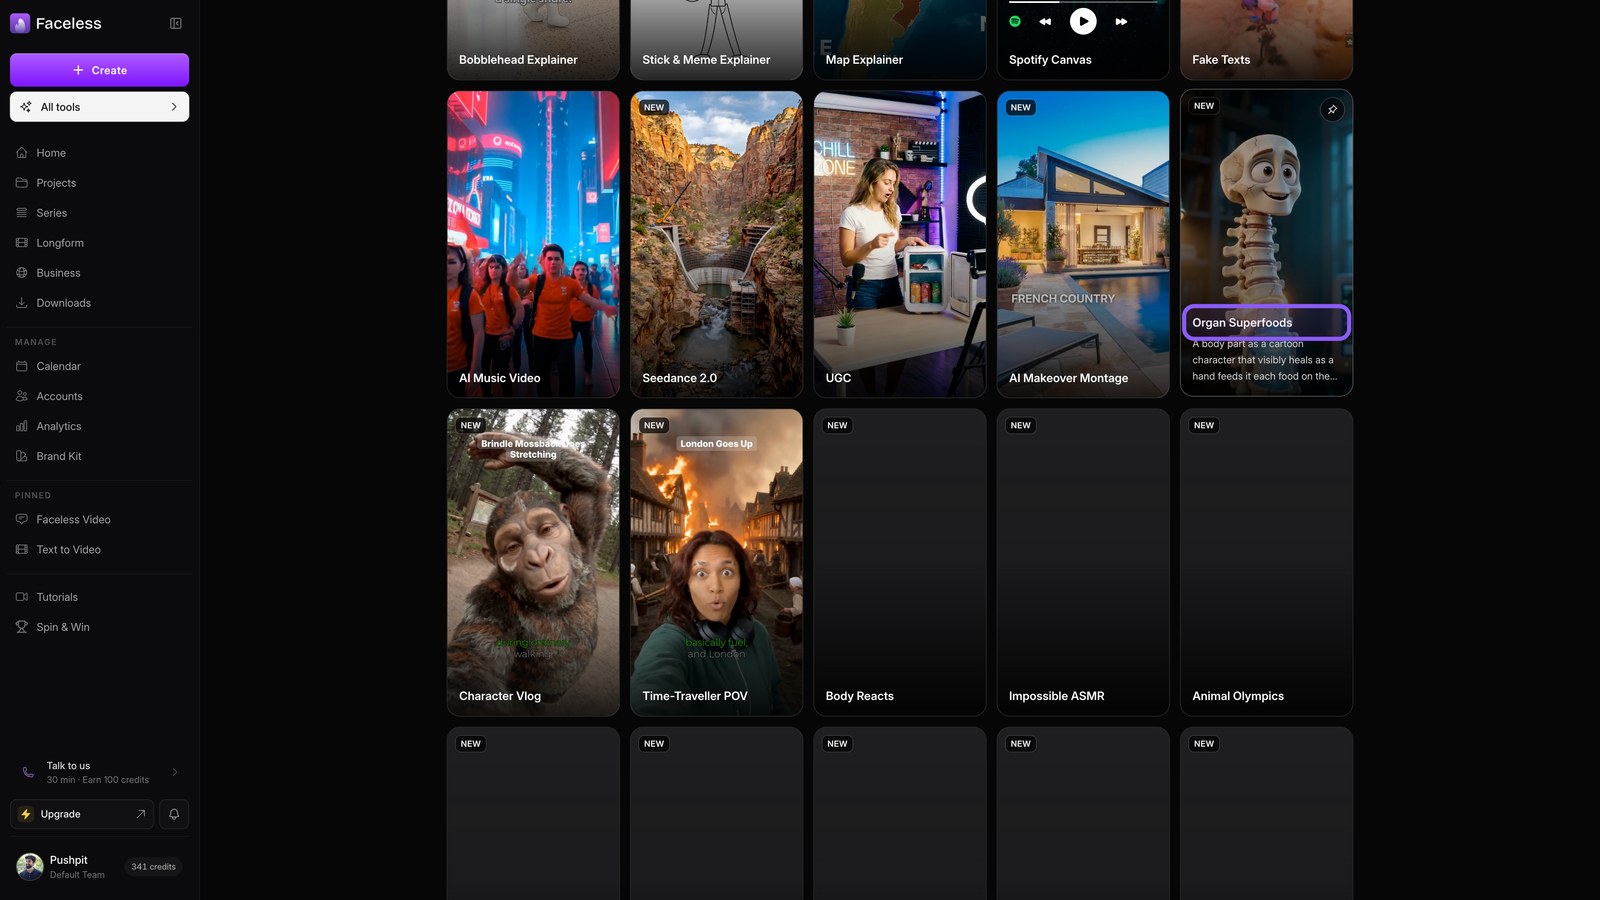Open the Map Explainer template card
1600x900 pixels.
pos(900,40)
